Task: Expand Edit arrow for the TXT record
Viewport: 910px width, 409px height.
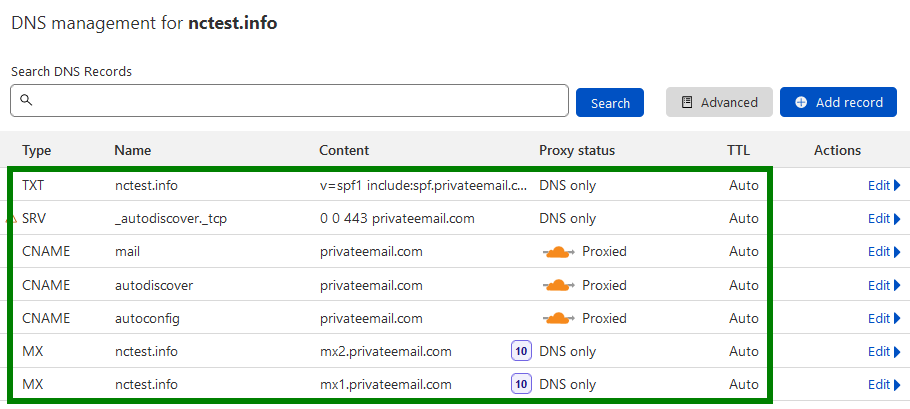Action: [884, 186]
